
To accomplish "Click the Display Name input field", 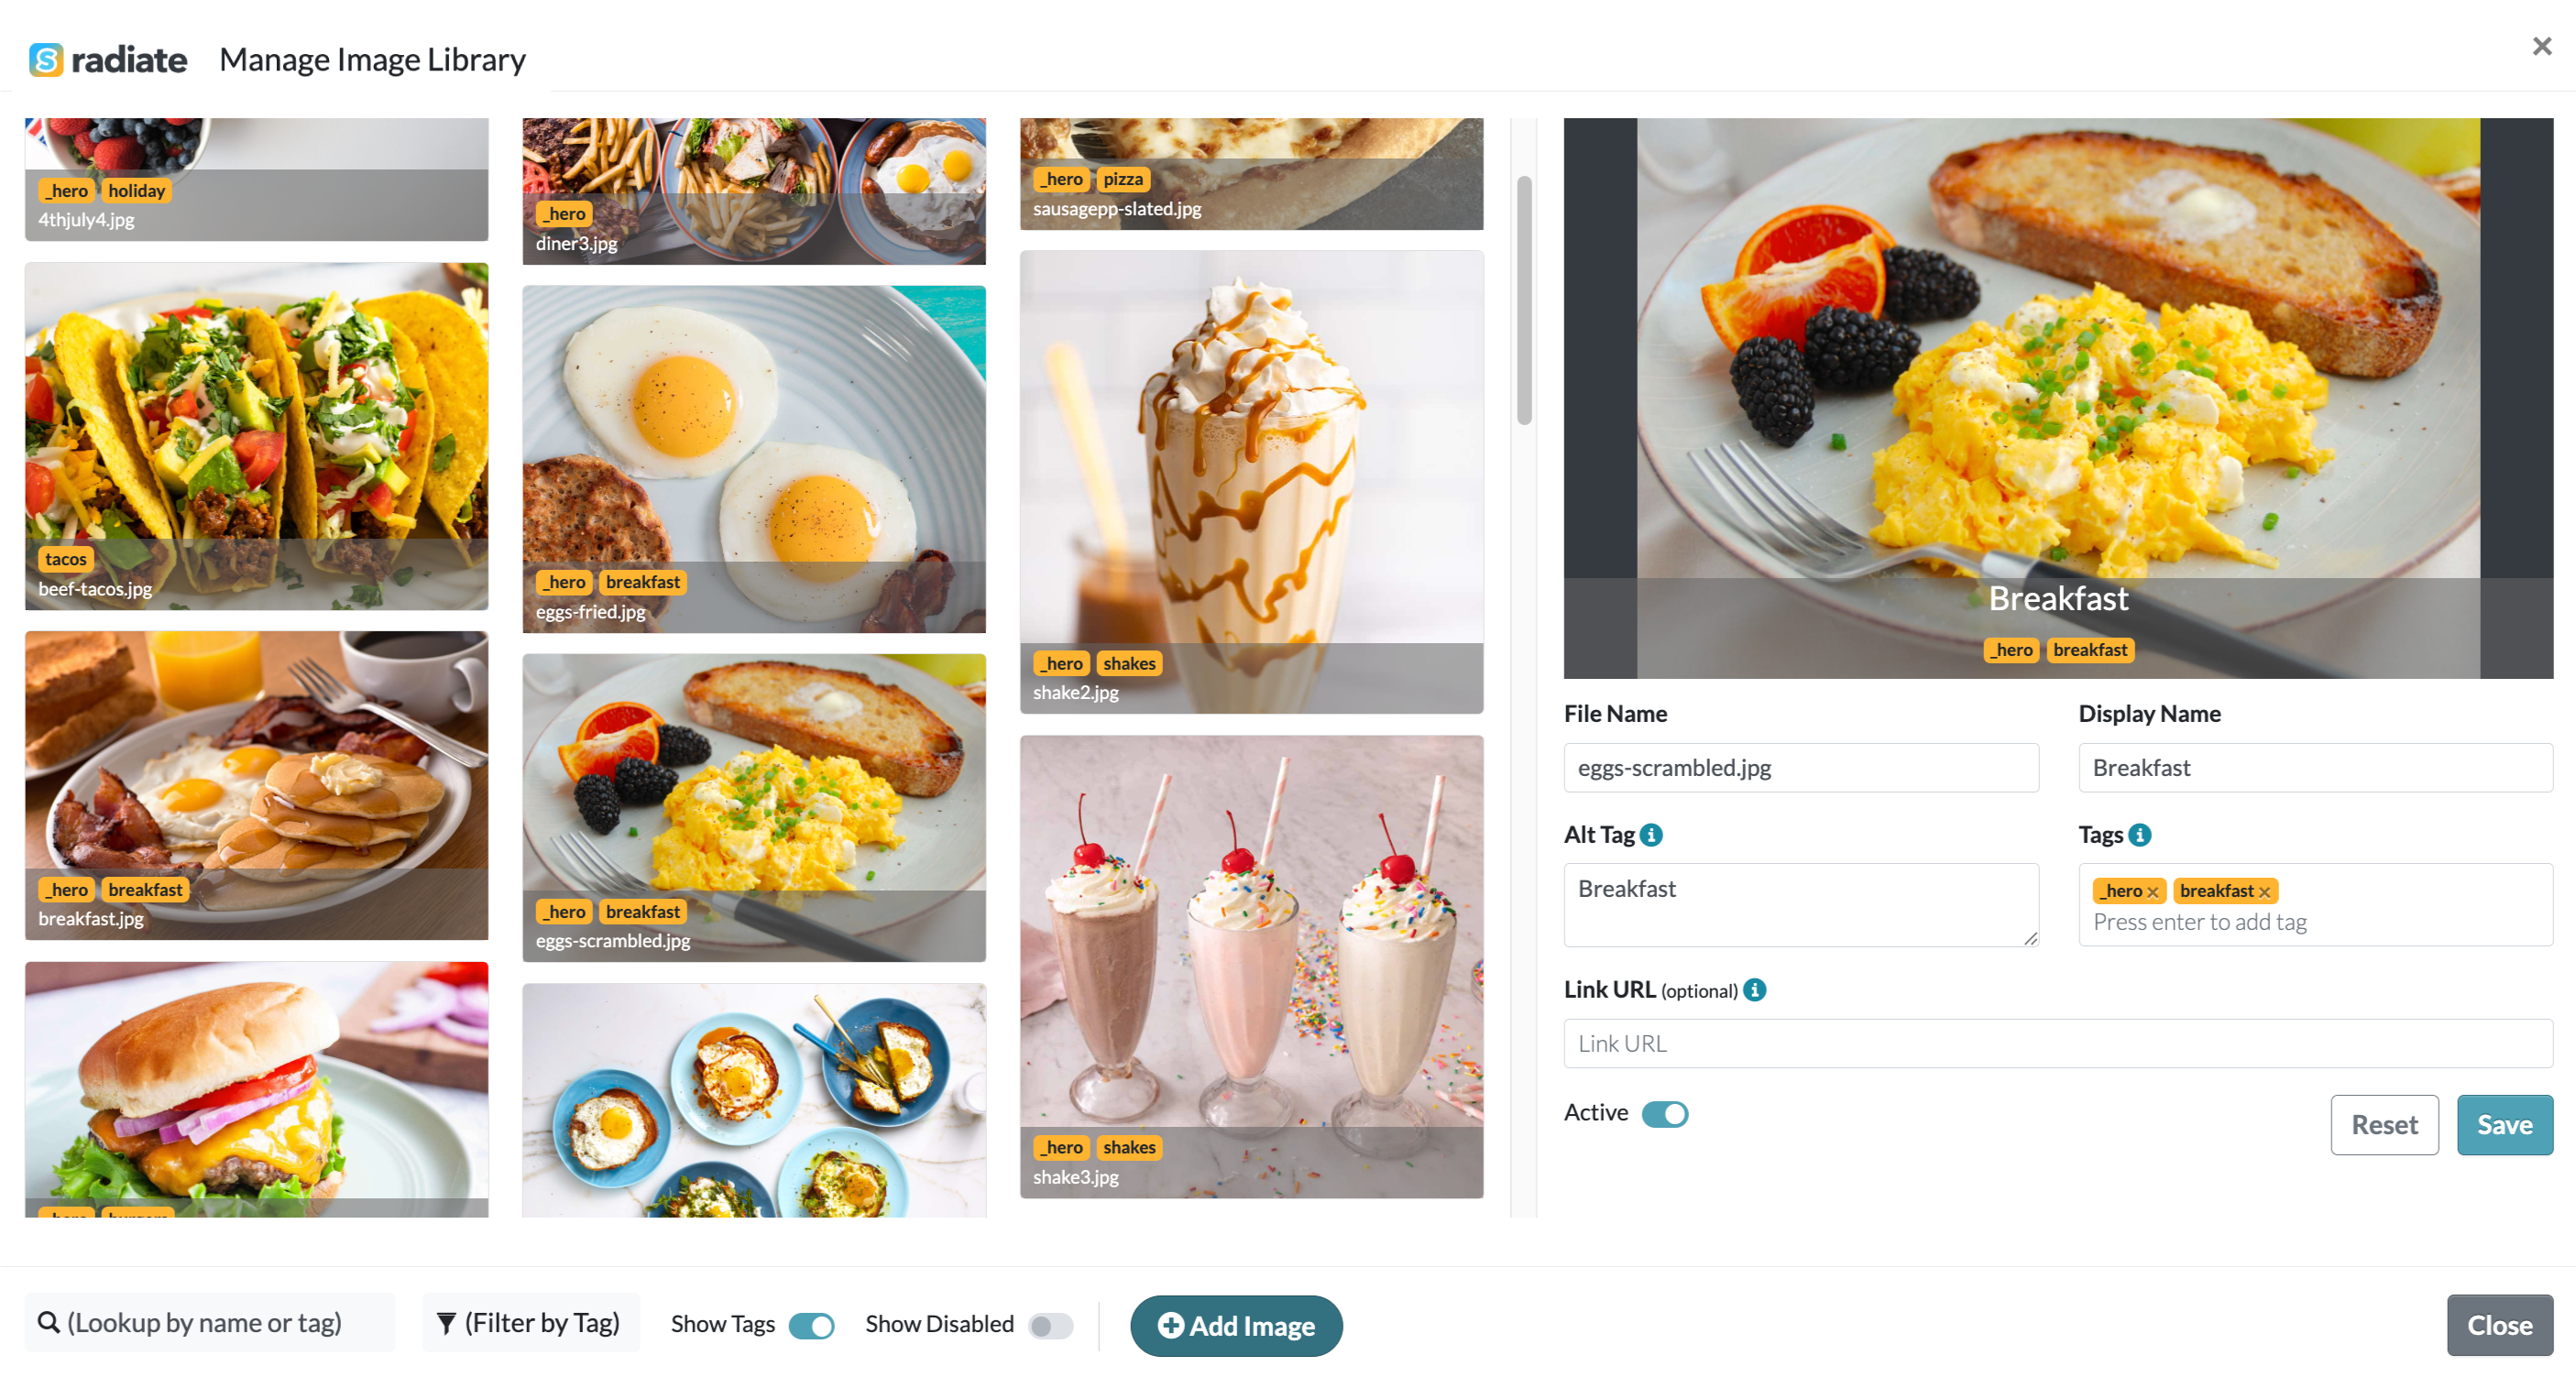I will (2315, 767).
